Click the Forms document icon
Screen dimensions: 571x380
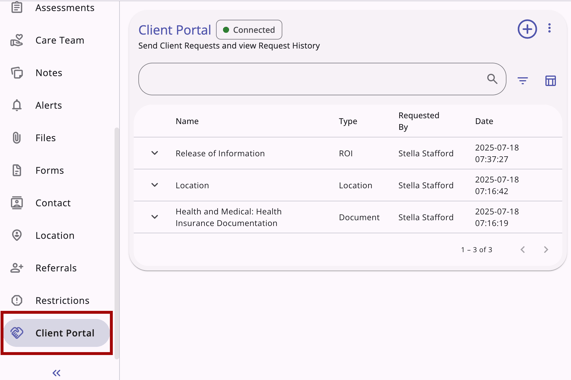[17, 170]
